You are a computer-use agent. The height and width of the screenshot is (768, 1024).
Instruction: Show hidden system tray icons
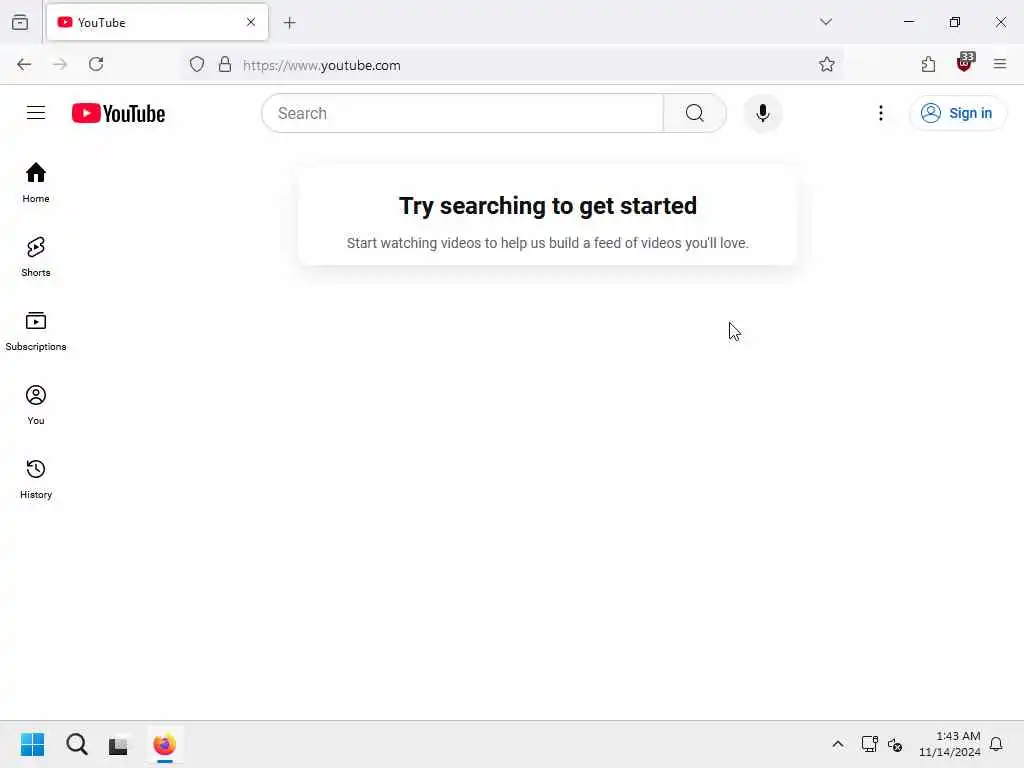point(837,744)
